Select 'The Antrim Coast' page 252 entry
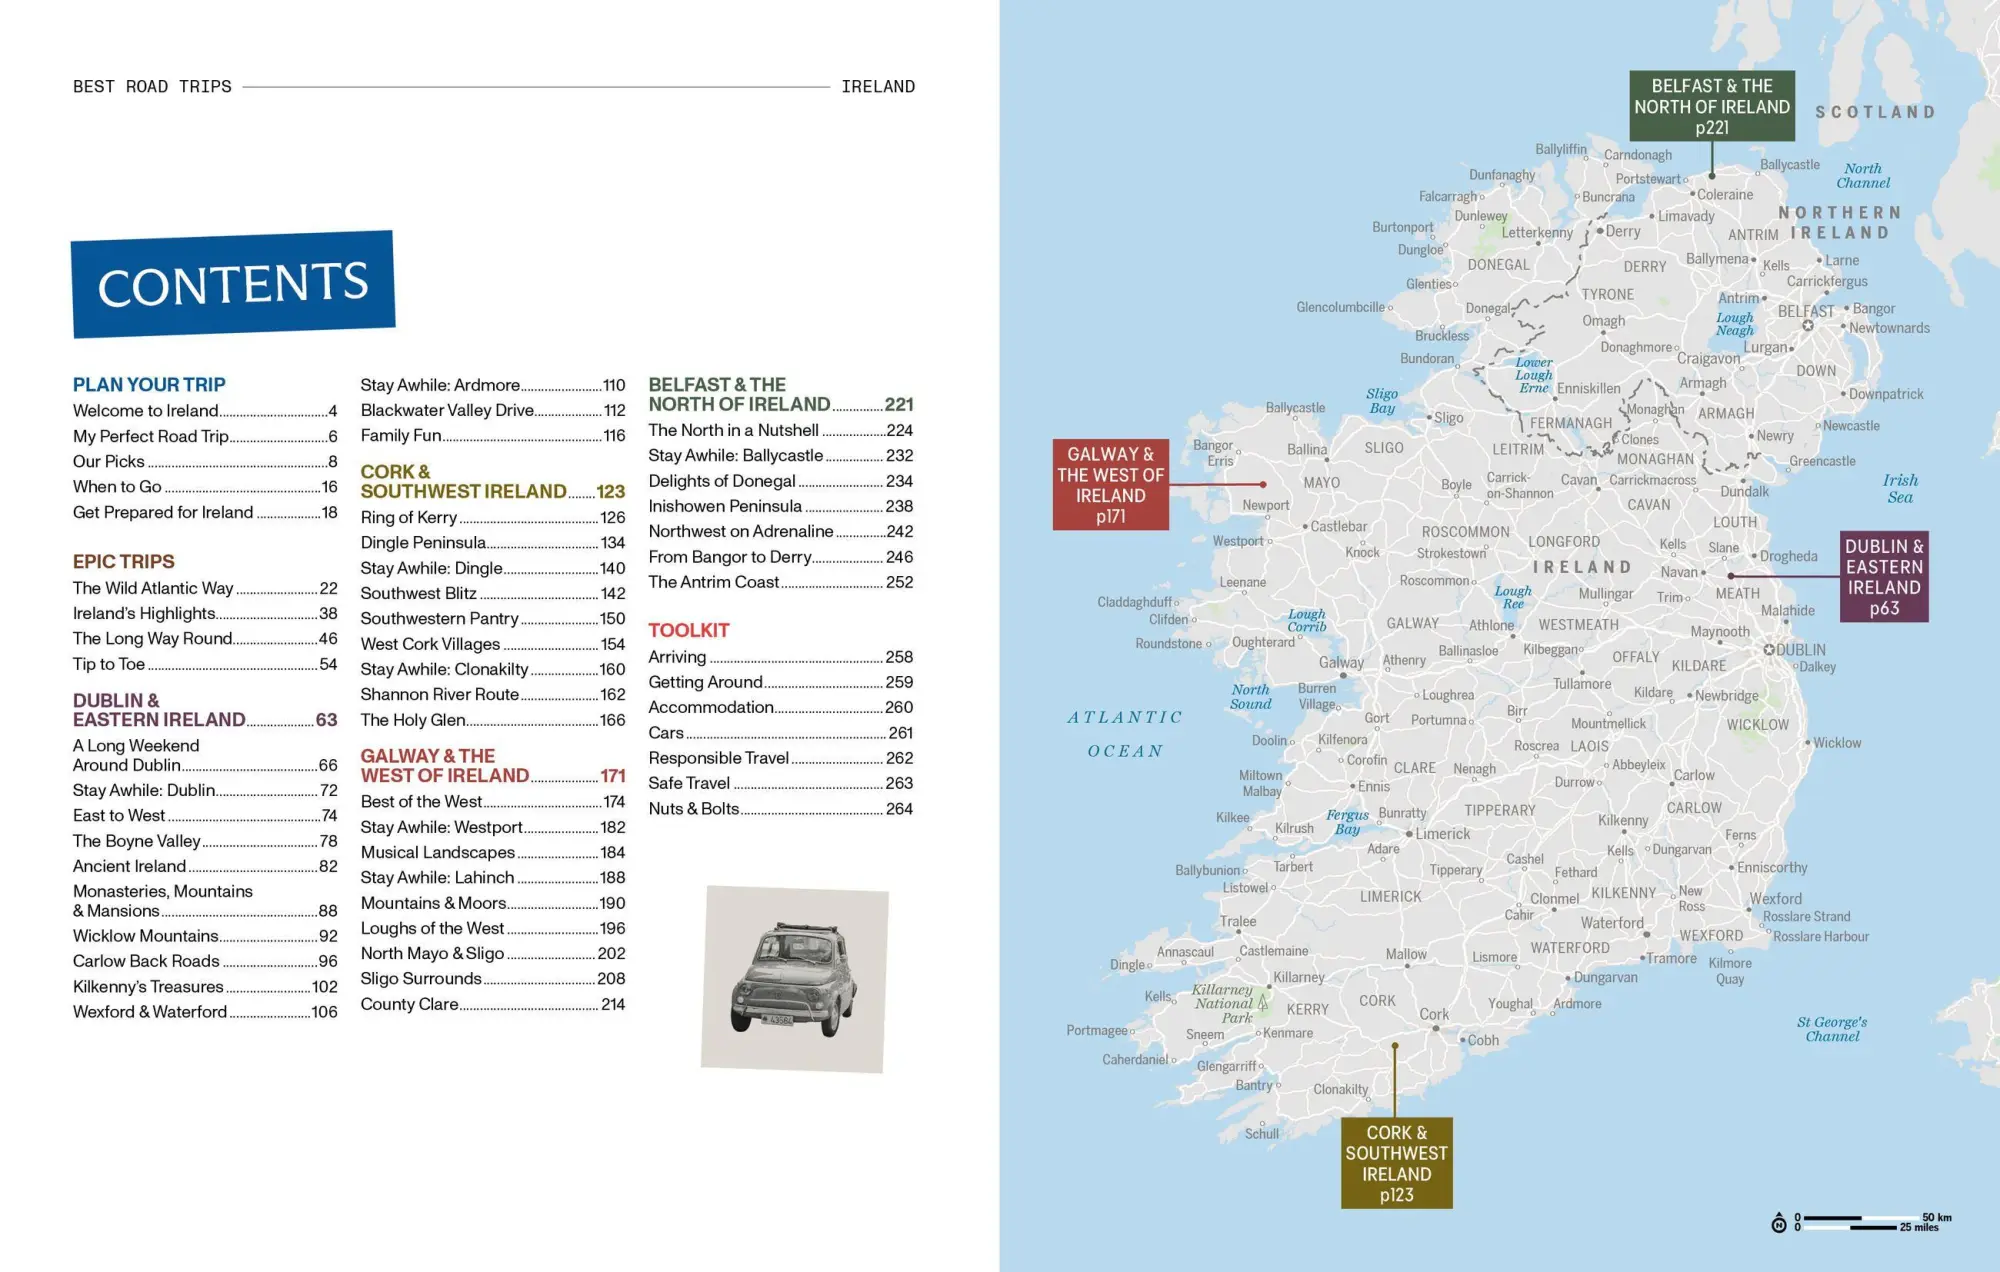 [781, 582]
